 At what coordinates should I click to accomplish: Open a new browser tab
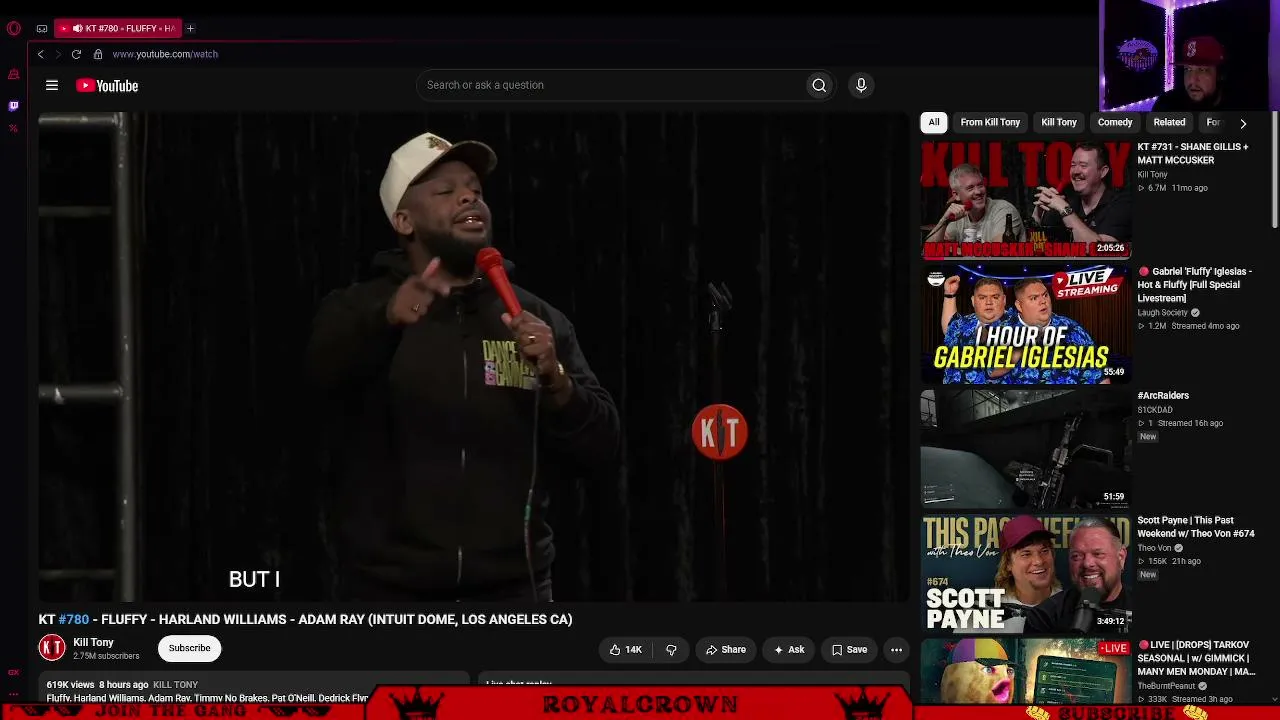190,28
